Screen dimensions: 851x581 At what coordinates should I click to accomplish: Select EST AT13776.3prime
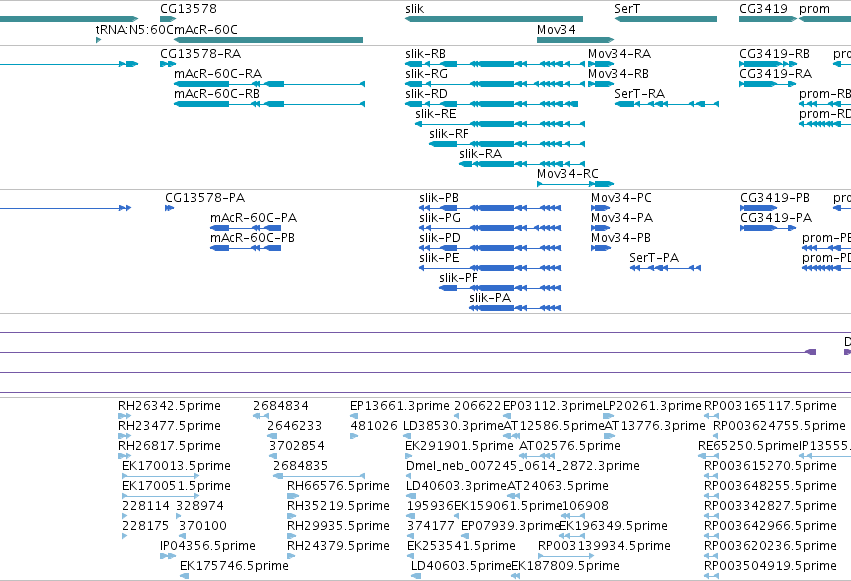(608, 436)
